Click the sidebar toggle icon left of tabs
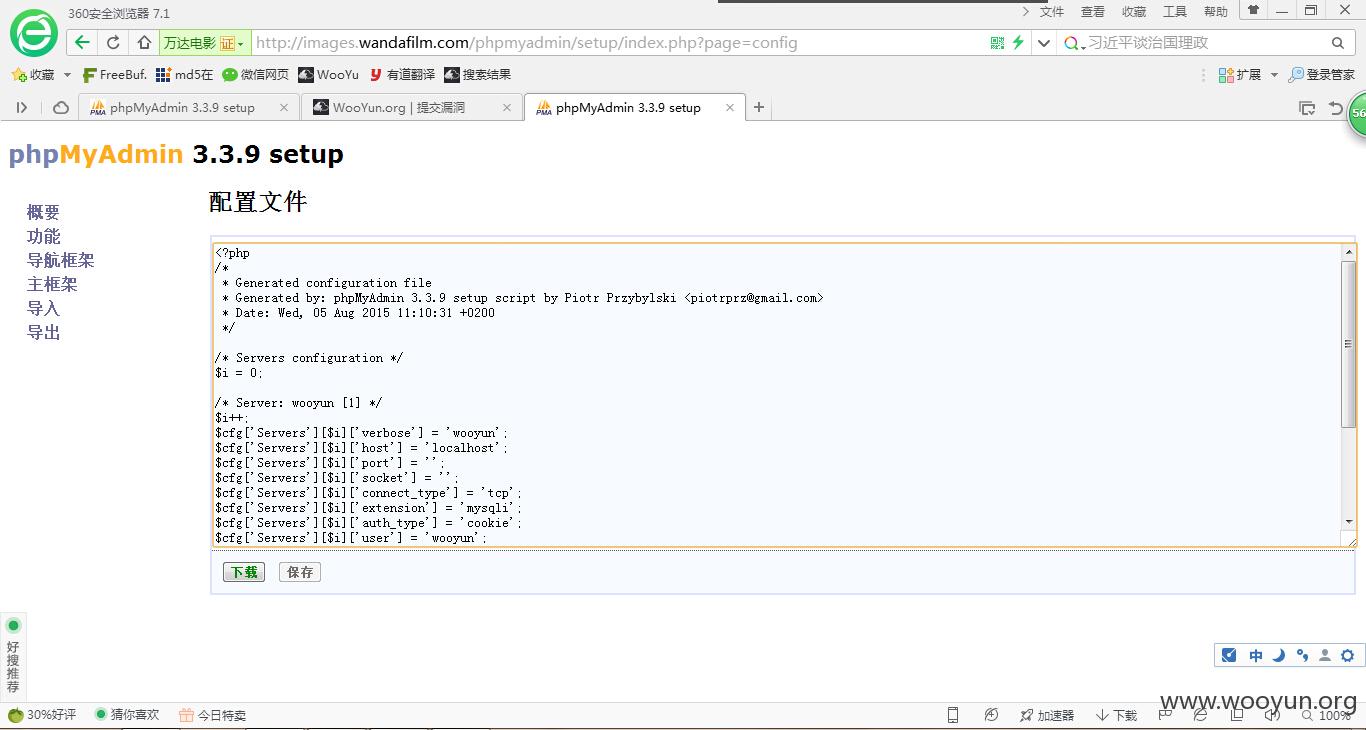The height and width of the screenshot is (730, 1366). [x=22, y=108]
